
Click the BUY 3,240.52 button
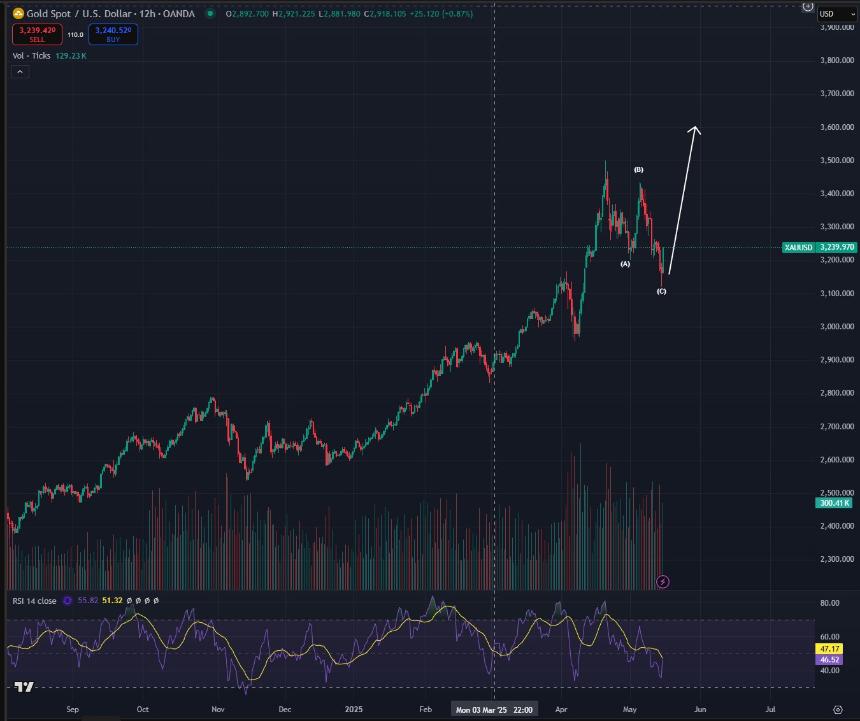(x=113, y=34)
